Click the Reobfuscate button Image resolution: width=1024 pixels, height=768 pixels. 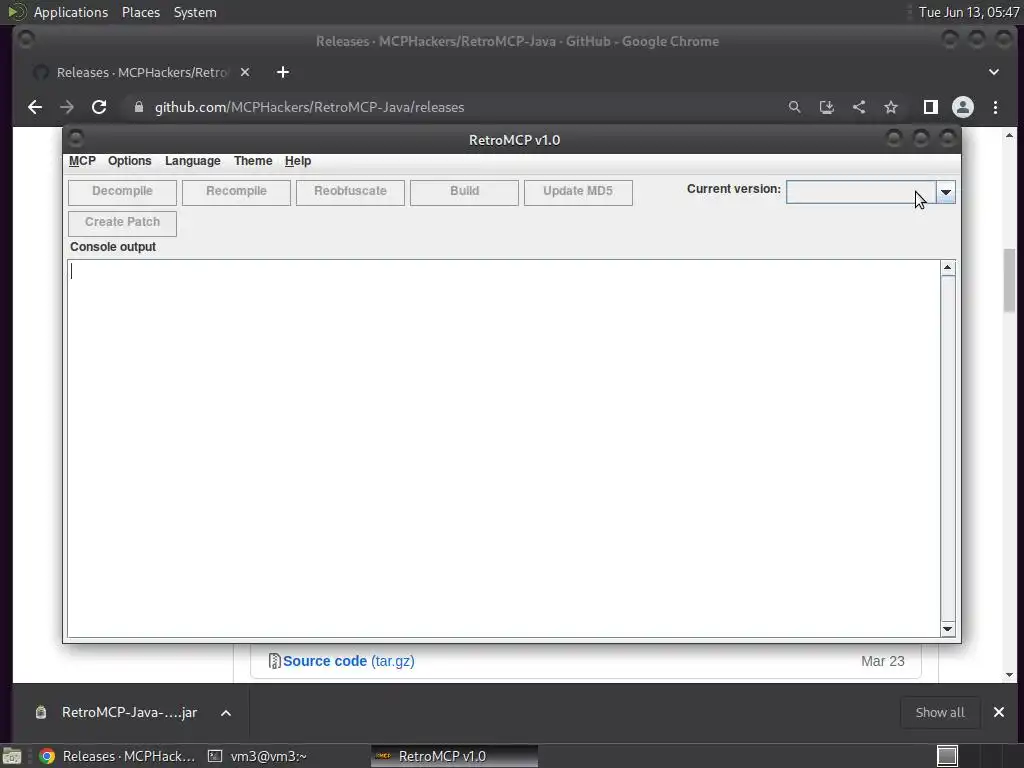350,192
